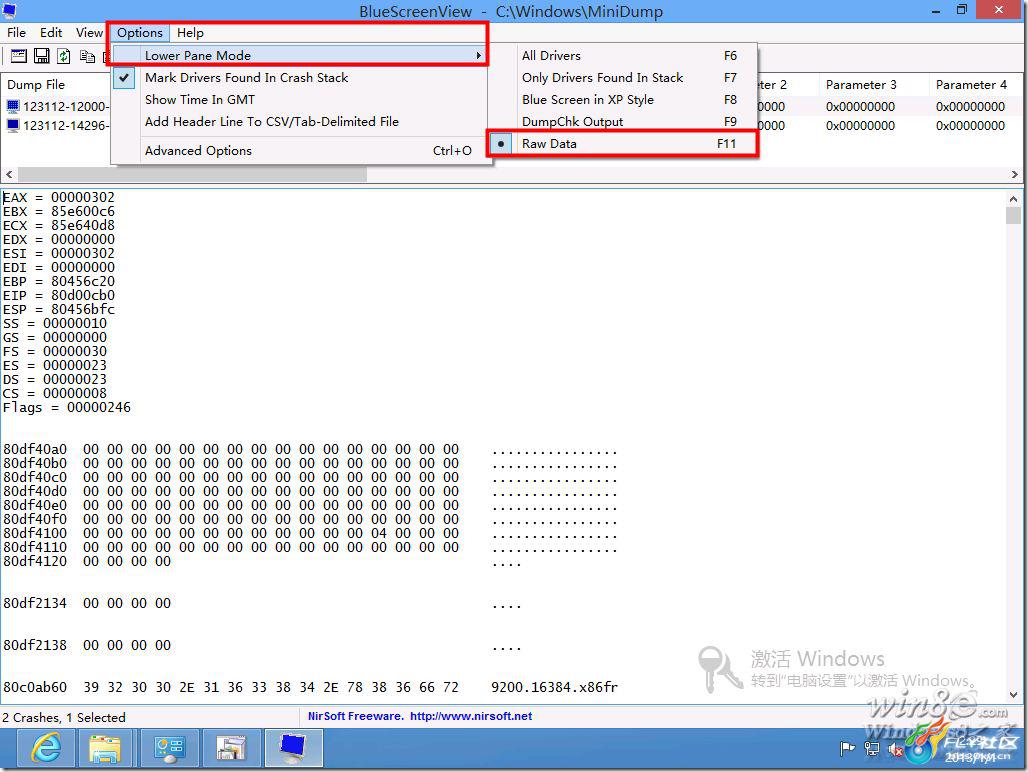
Task: Click the 80c0ab60 hex data row
Action: click(310, 687)
